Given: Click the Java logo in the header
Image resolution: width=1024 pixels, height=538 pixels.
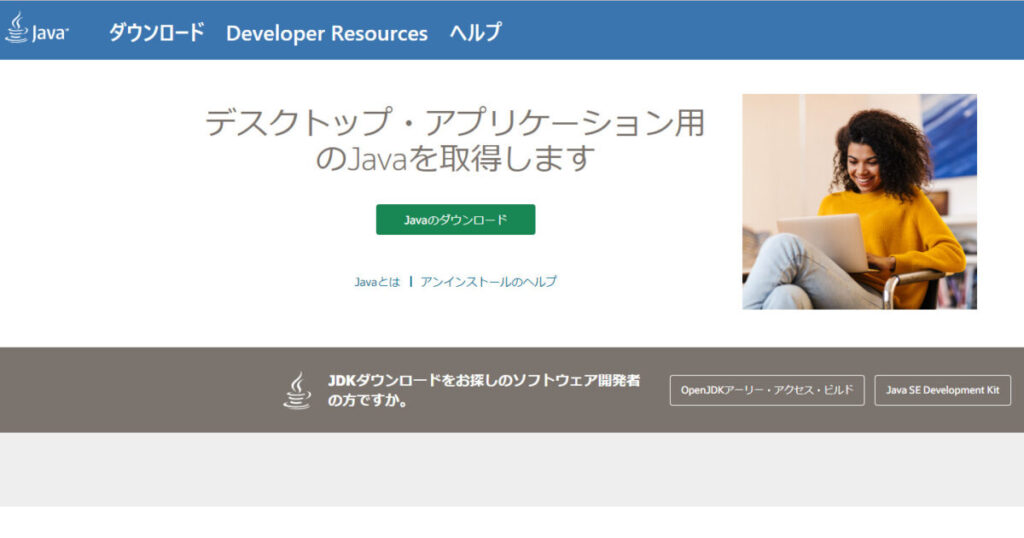Looking at the screenshot, I should [x=37, y=29].
